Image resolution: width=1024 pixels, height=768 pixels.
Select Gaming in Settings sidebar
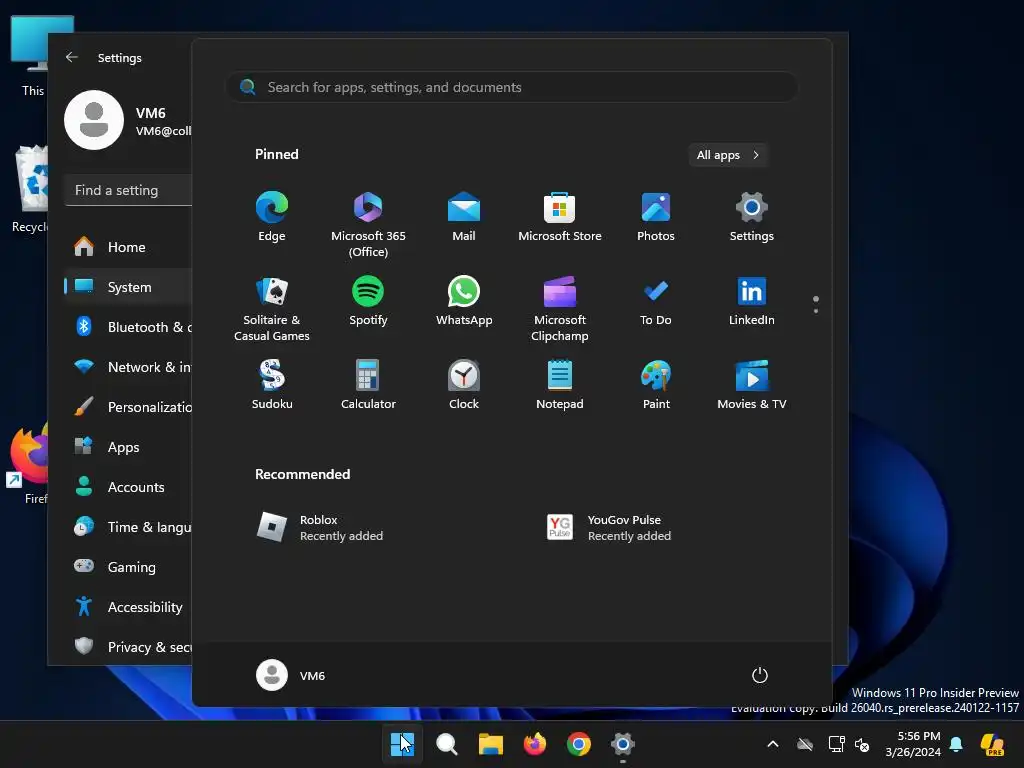tap(129, 567)
